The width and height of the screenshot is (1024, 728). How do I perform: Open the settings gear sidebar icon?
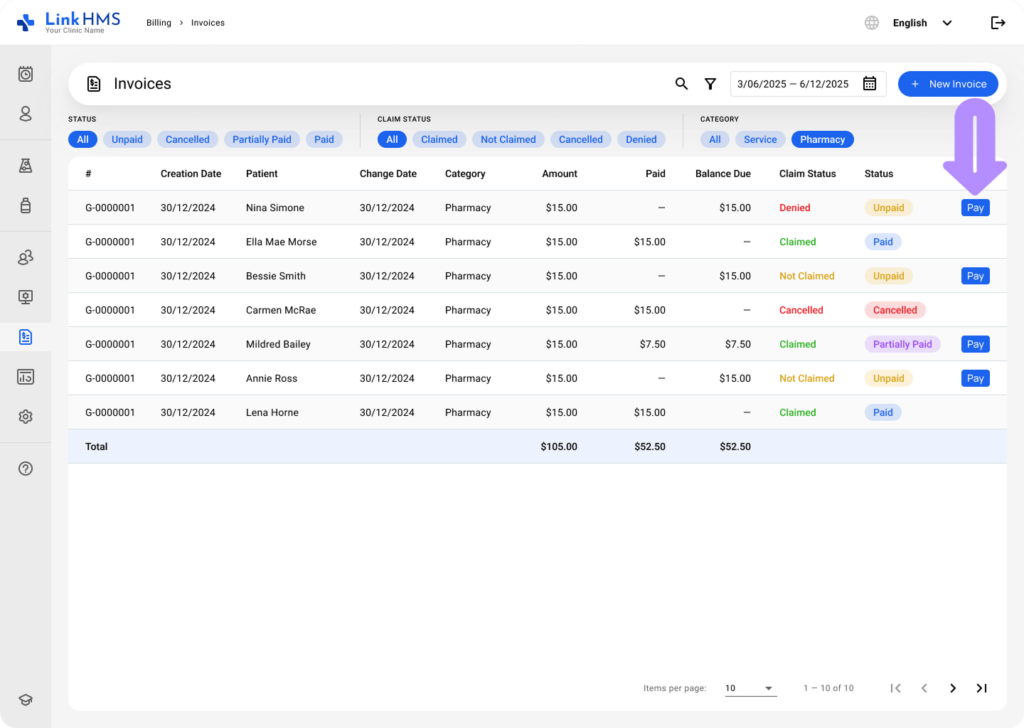point(25,417)
